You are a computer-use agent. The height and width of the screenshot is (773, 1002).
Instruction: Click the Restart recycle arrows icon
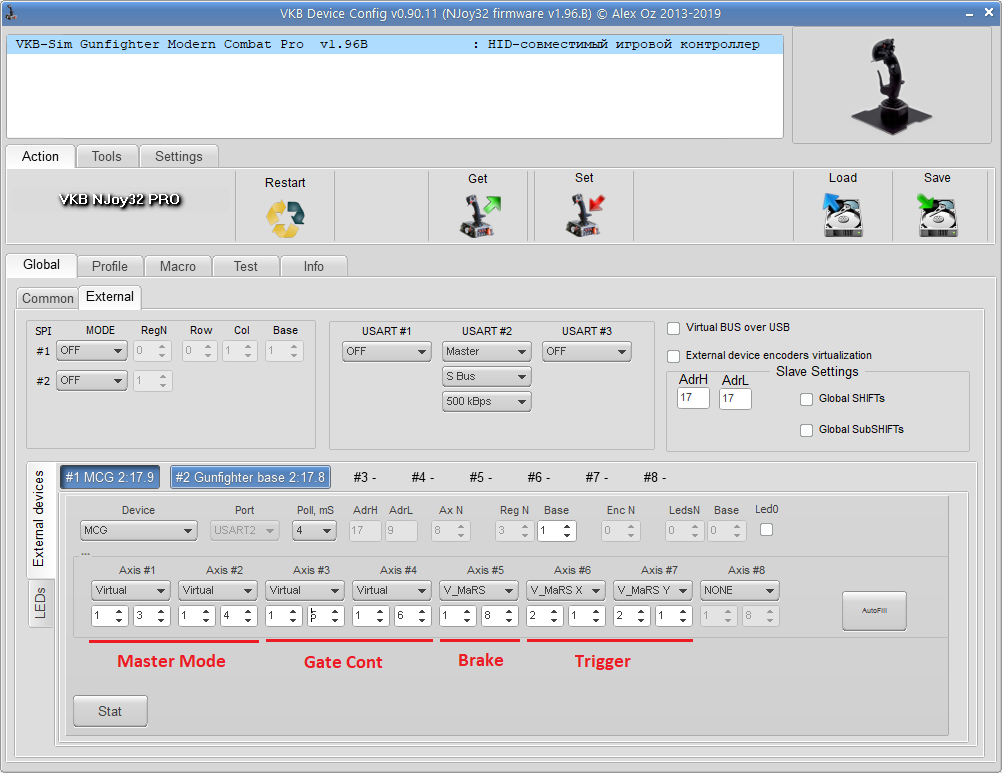285,219
